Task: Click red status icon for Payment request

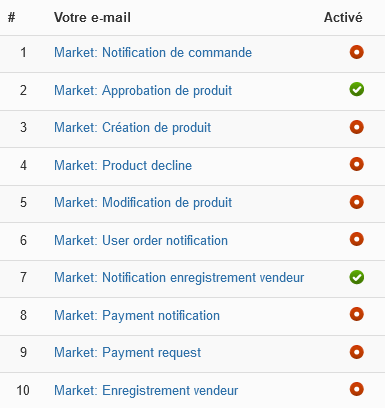Action: (x=356, y=352)
